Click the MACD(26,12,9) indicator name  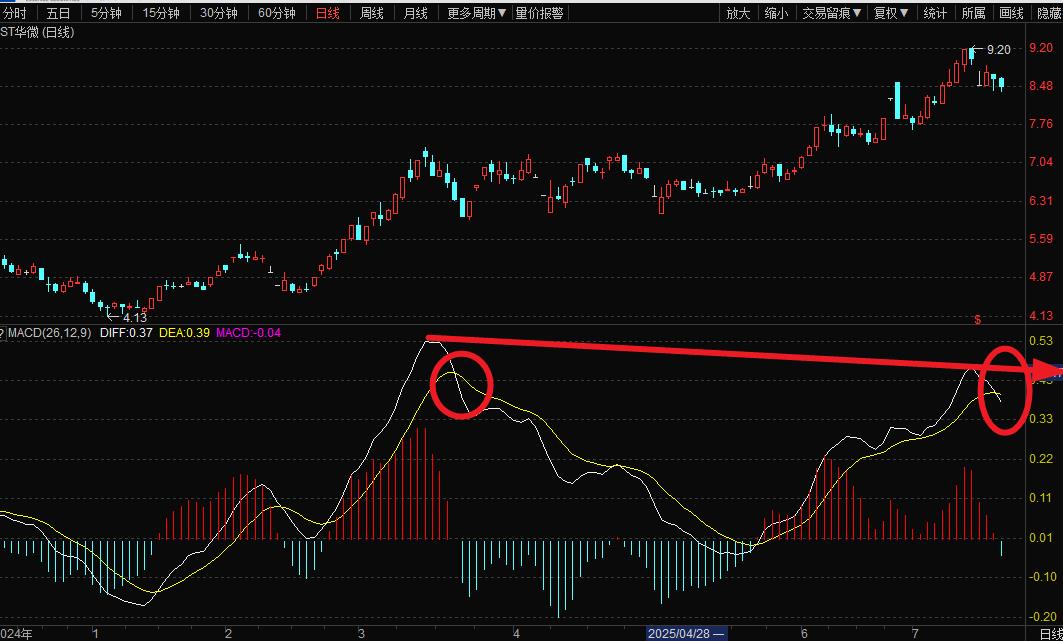[x=49, y=333]
